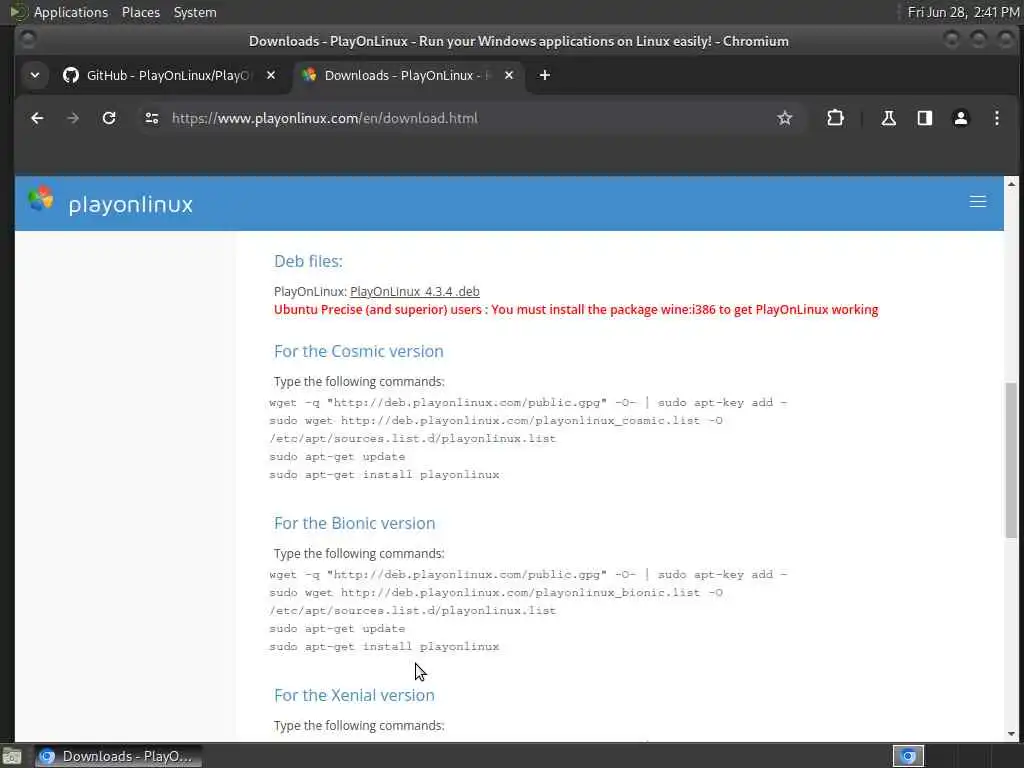Open a new browser tab
The height and width of the screenshot is (768, 1024).
(x=545, y=75)
